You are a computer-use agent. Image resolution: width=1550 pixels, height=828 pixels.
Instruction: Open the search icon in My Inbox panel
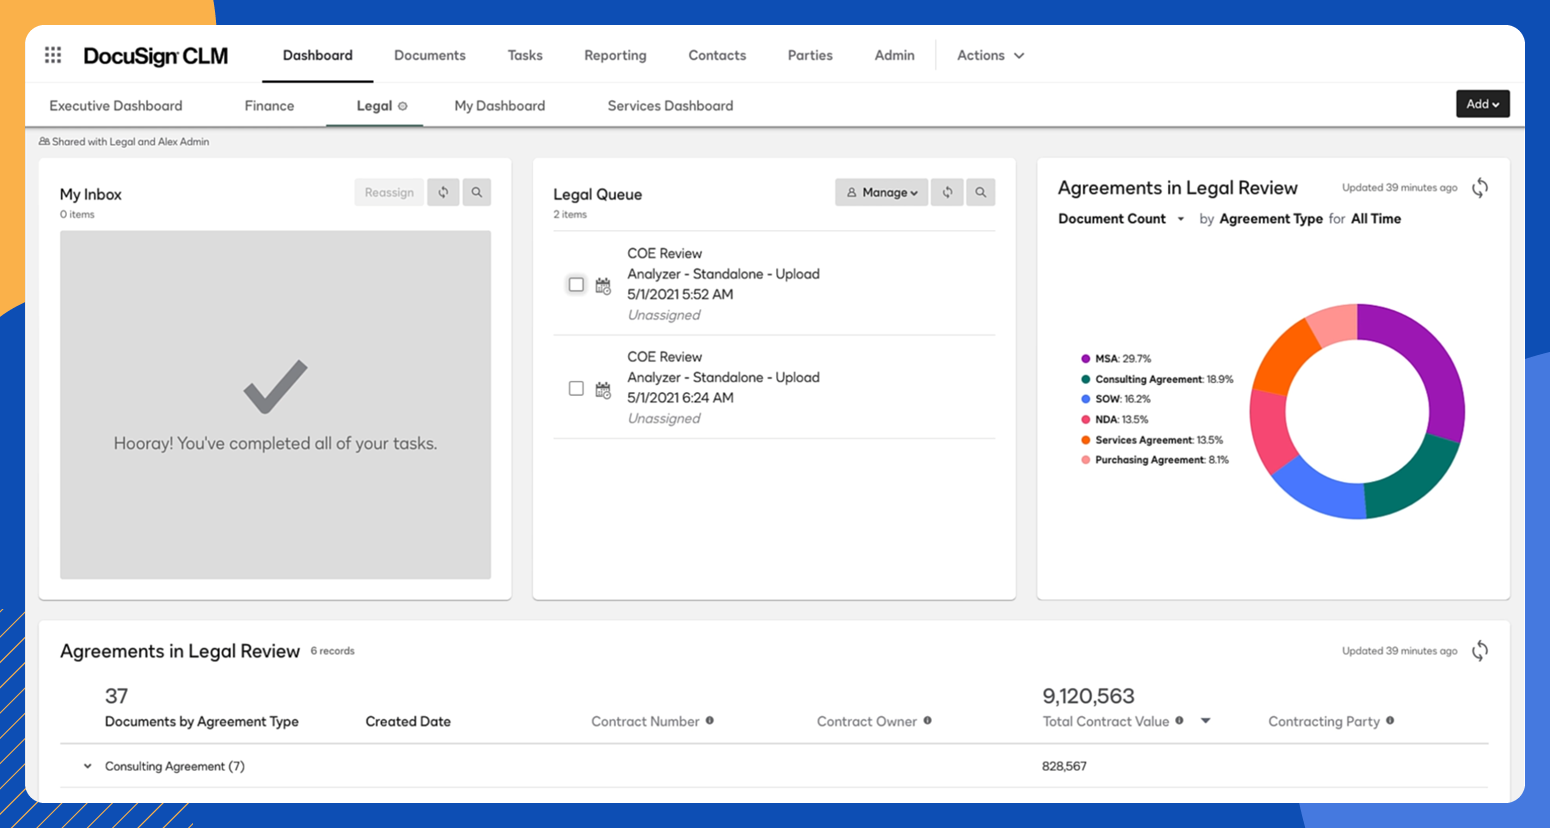click(477, 192)
